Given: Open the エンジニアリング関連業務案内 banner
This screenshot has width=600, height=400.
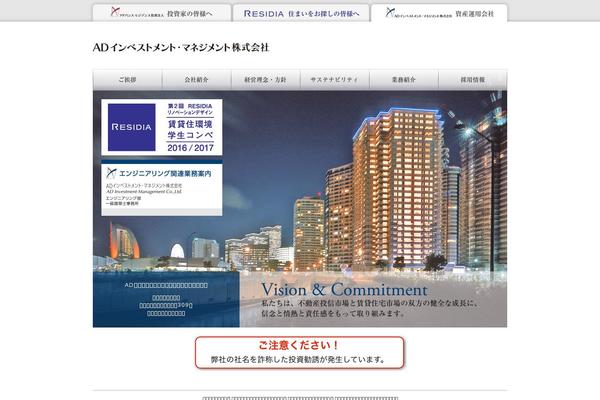Looking at the screenshot, I should [x=161, y=188].
